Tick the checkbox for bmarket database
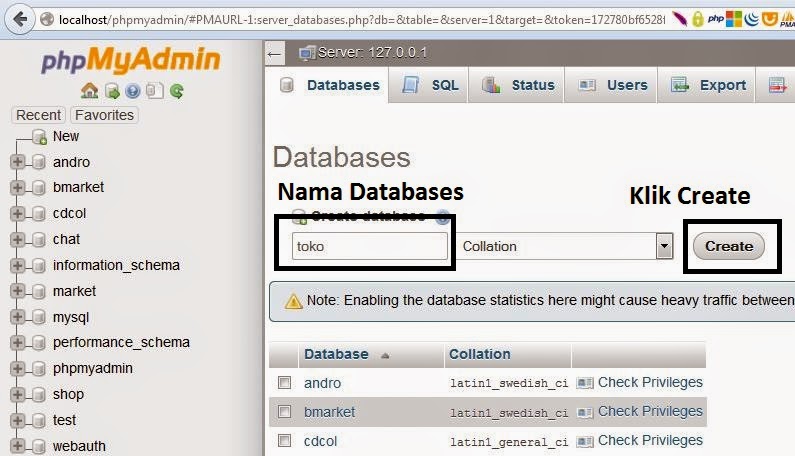This screenshot has height=456, width=795. pos(284,411)
